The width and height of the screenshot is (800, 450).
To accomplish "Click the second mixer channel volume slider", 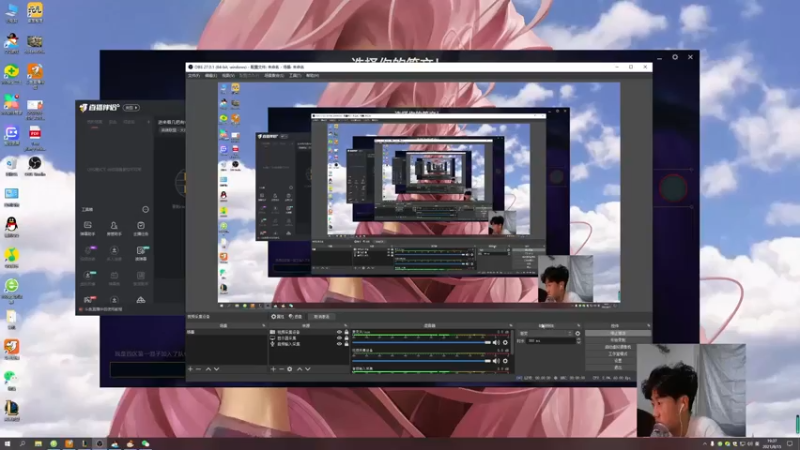I will [x=421, y=361].
